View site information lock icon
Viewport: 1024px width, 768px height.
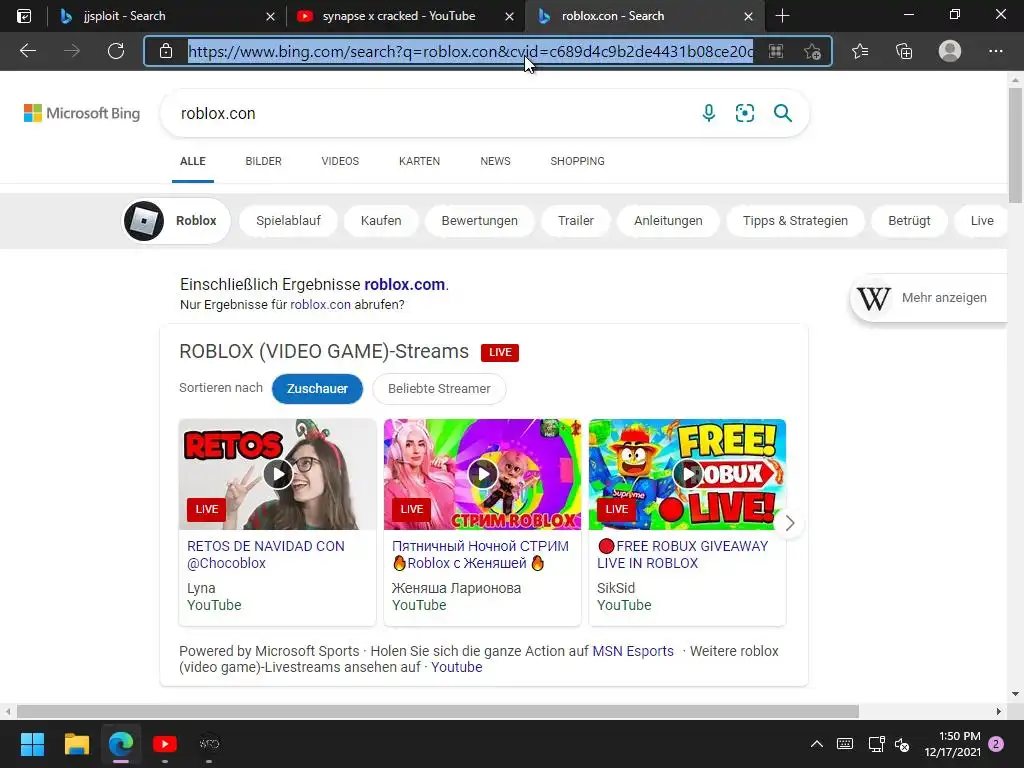tap(166, 51)
